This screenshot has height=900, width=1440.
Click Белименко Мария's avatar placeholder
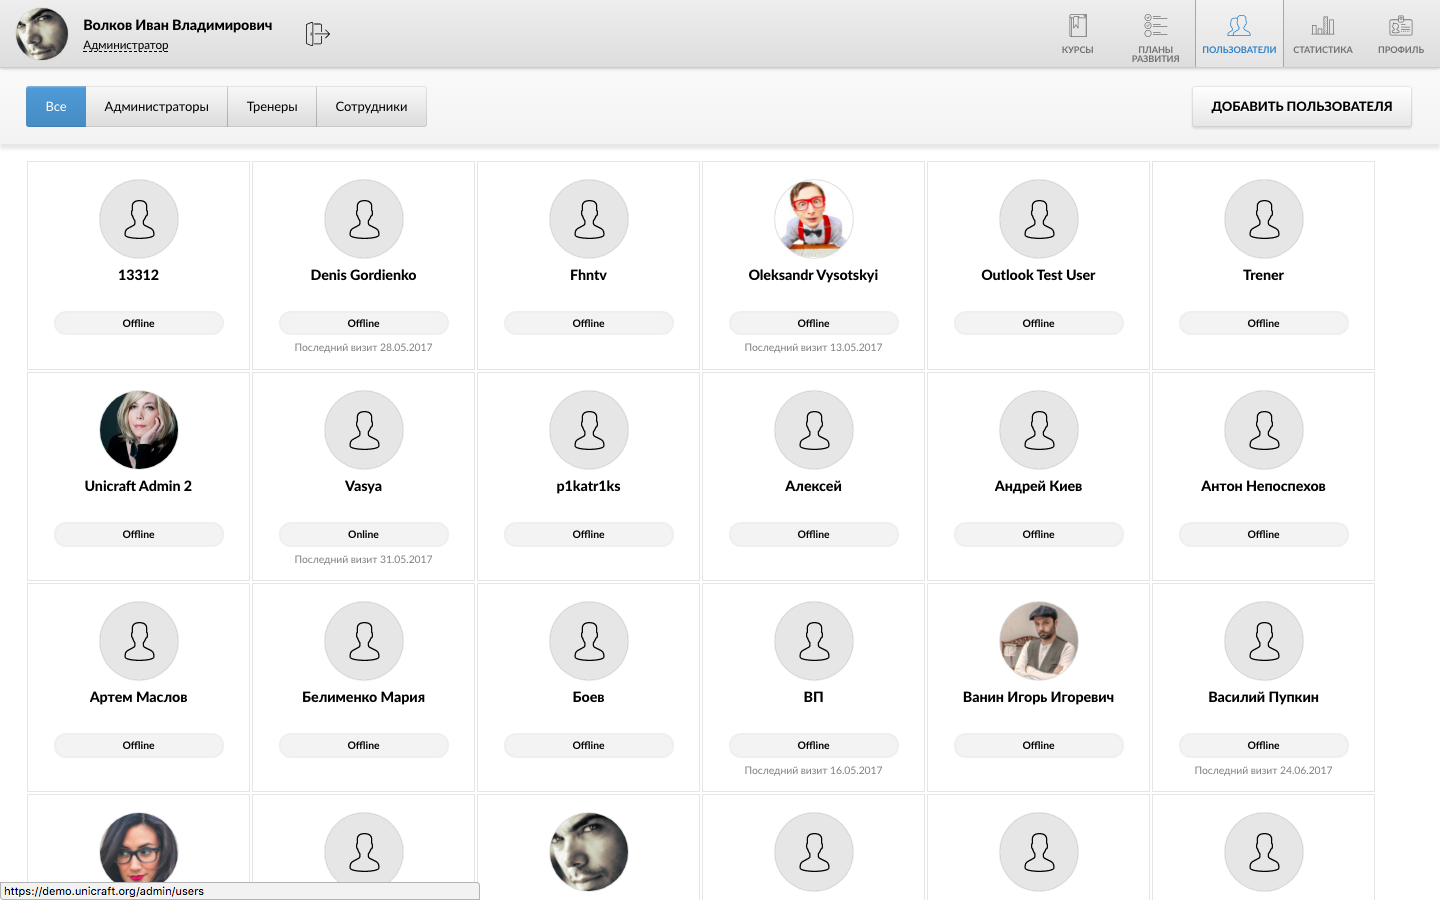[364, 641]
